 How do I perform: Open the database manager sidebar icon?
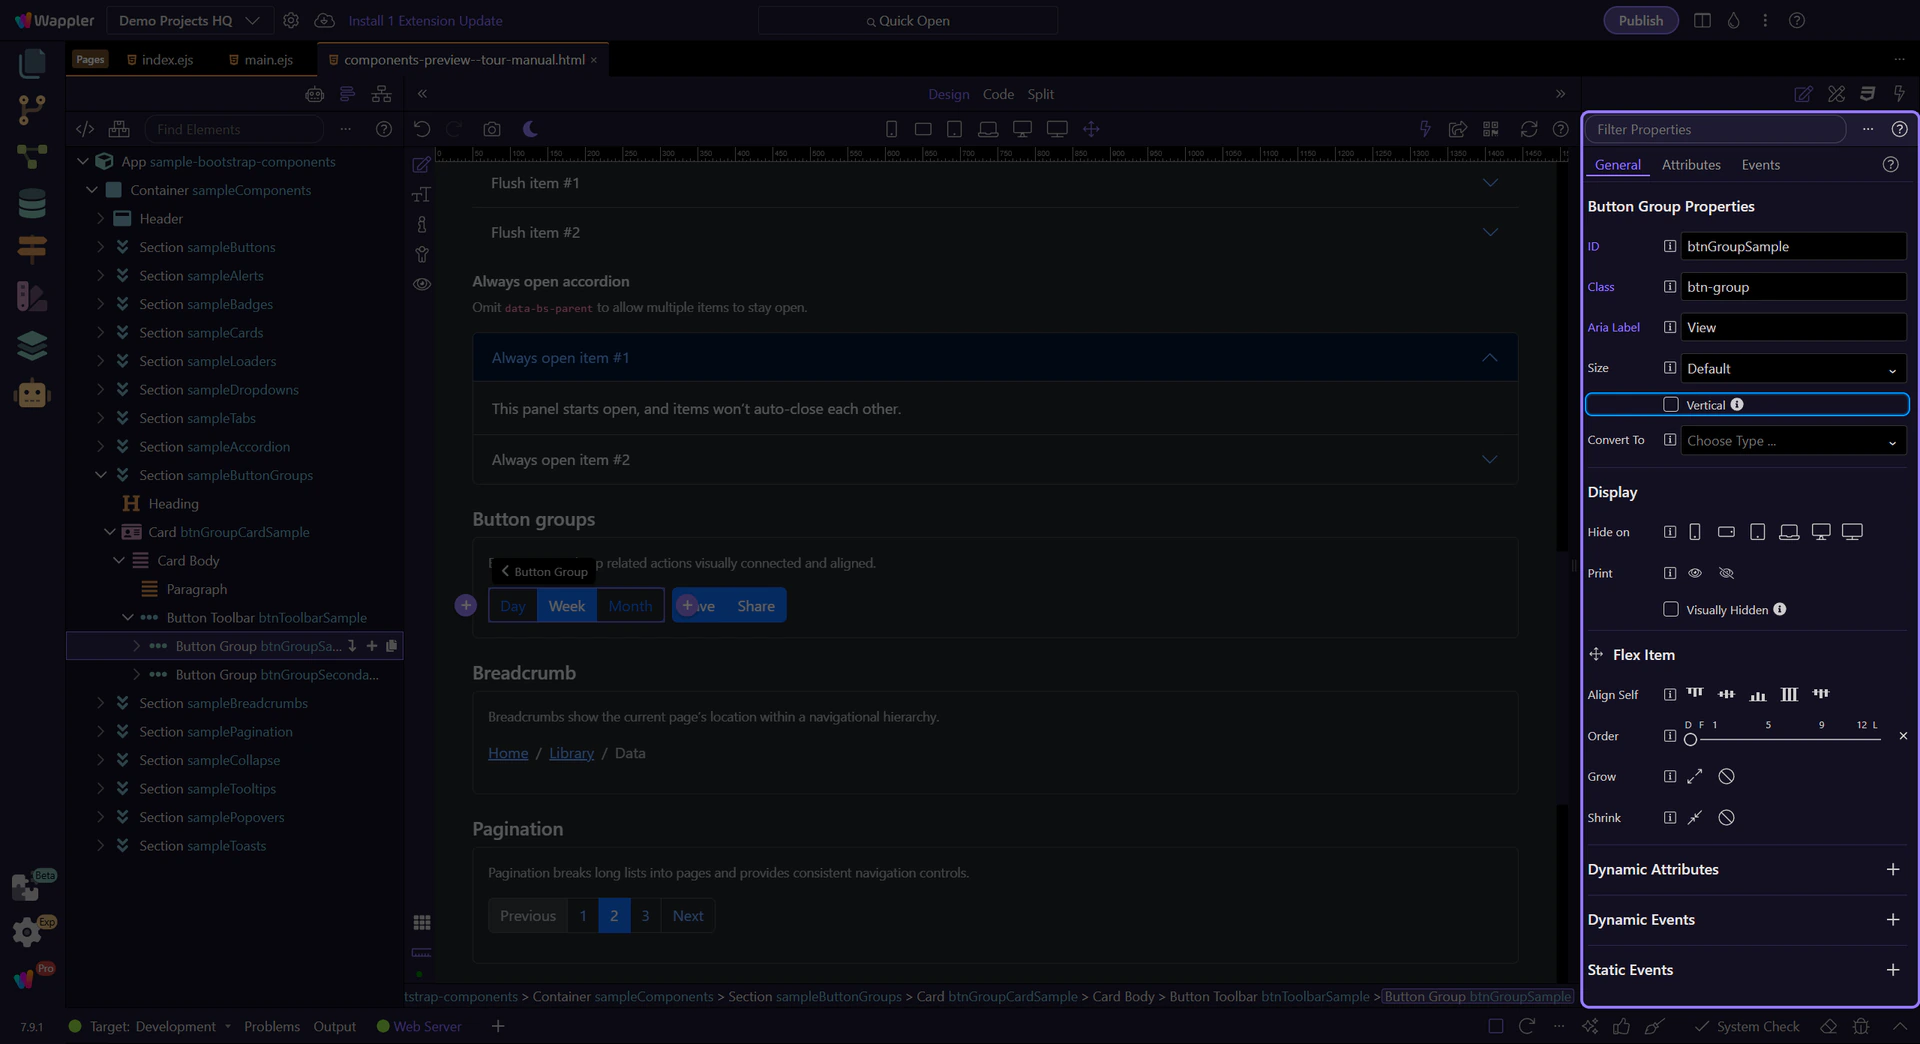click(32, 203)
